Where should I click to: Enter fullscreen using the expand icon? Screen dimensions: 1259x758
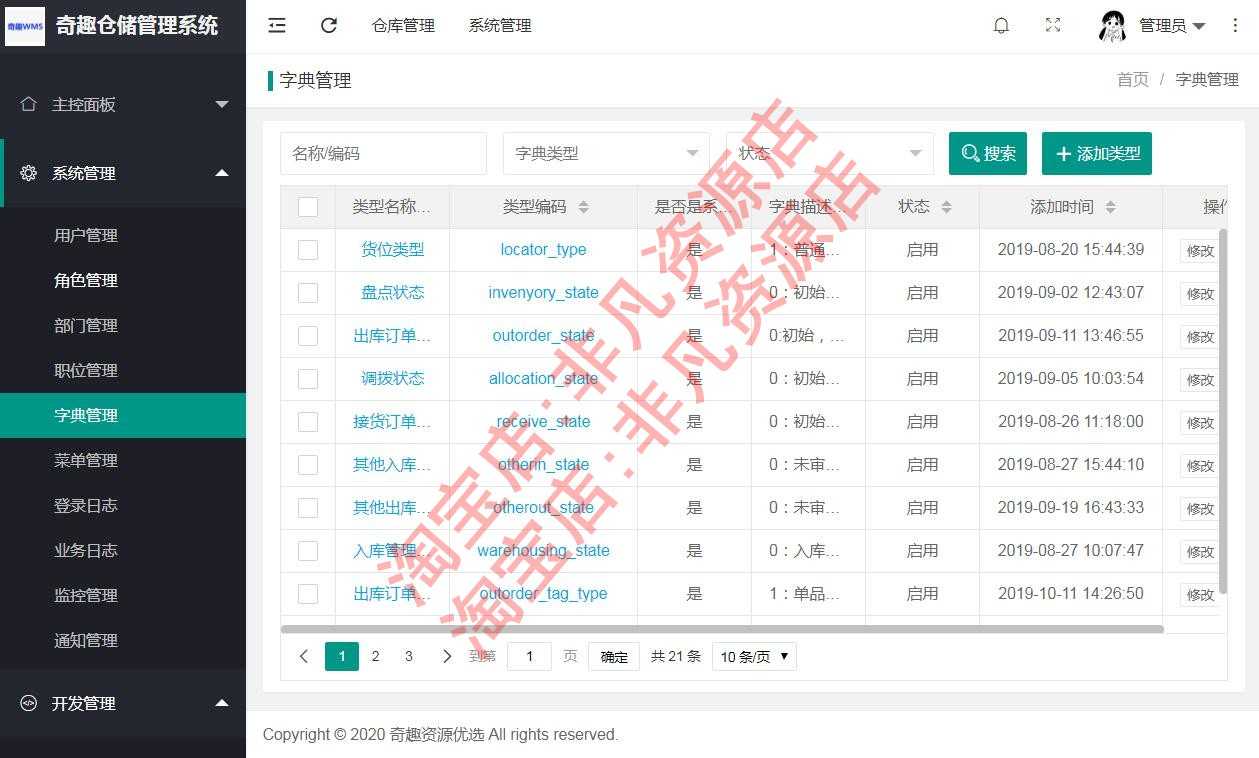click(x=1052, y=25)
